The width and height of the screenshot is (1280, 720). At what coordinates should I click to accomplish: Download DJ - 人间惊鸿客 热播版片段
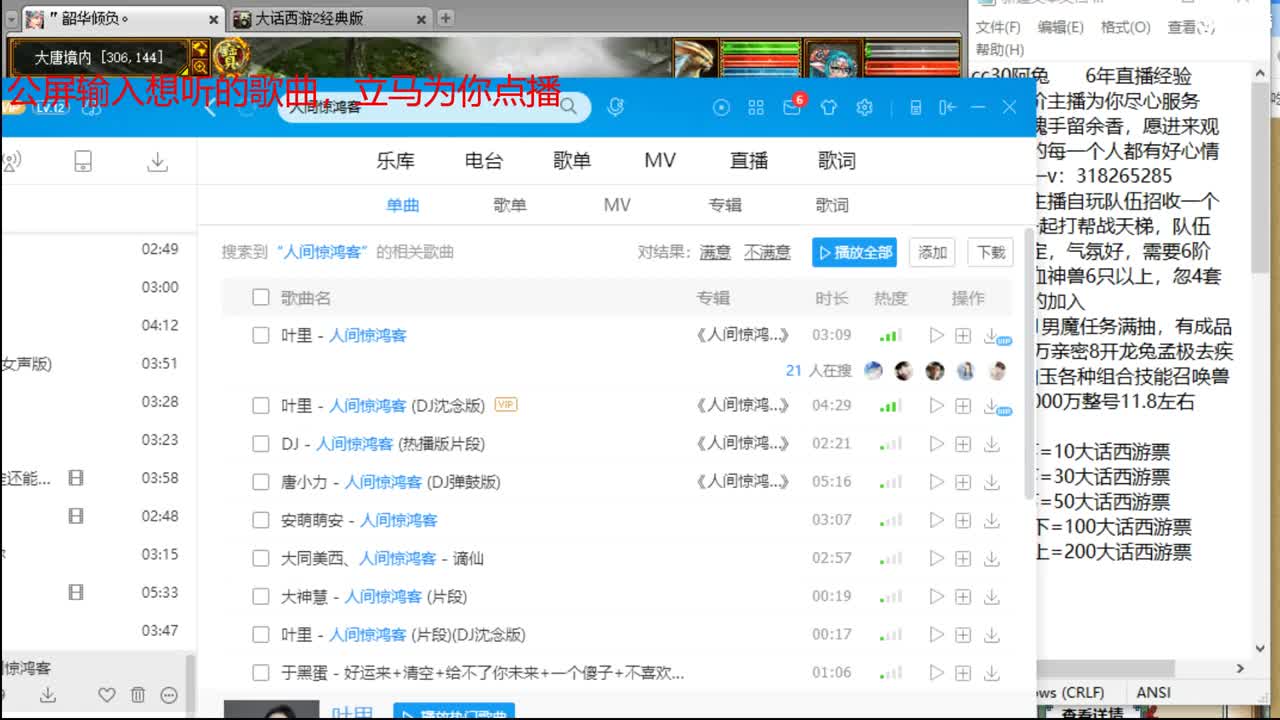991,444
